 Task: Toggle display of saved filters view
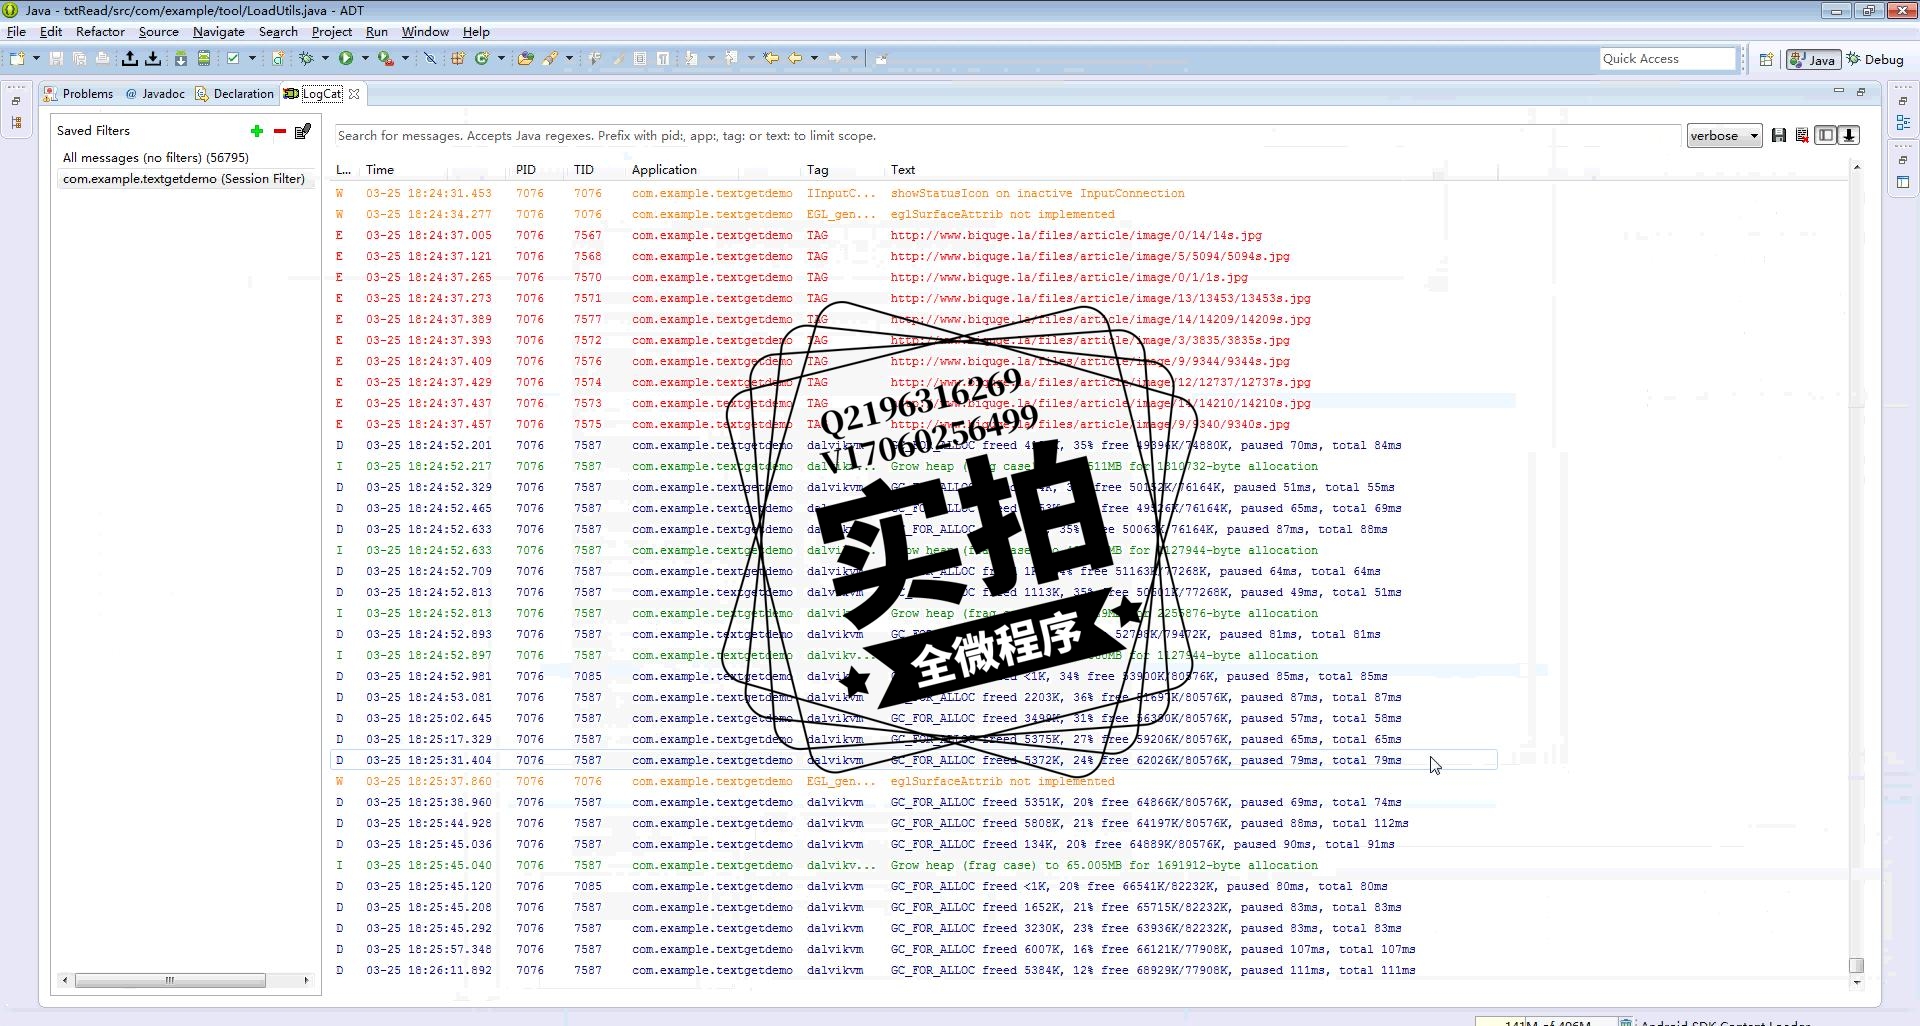click(1826, 136)
